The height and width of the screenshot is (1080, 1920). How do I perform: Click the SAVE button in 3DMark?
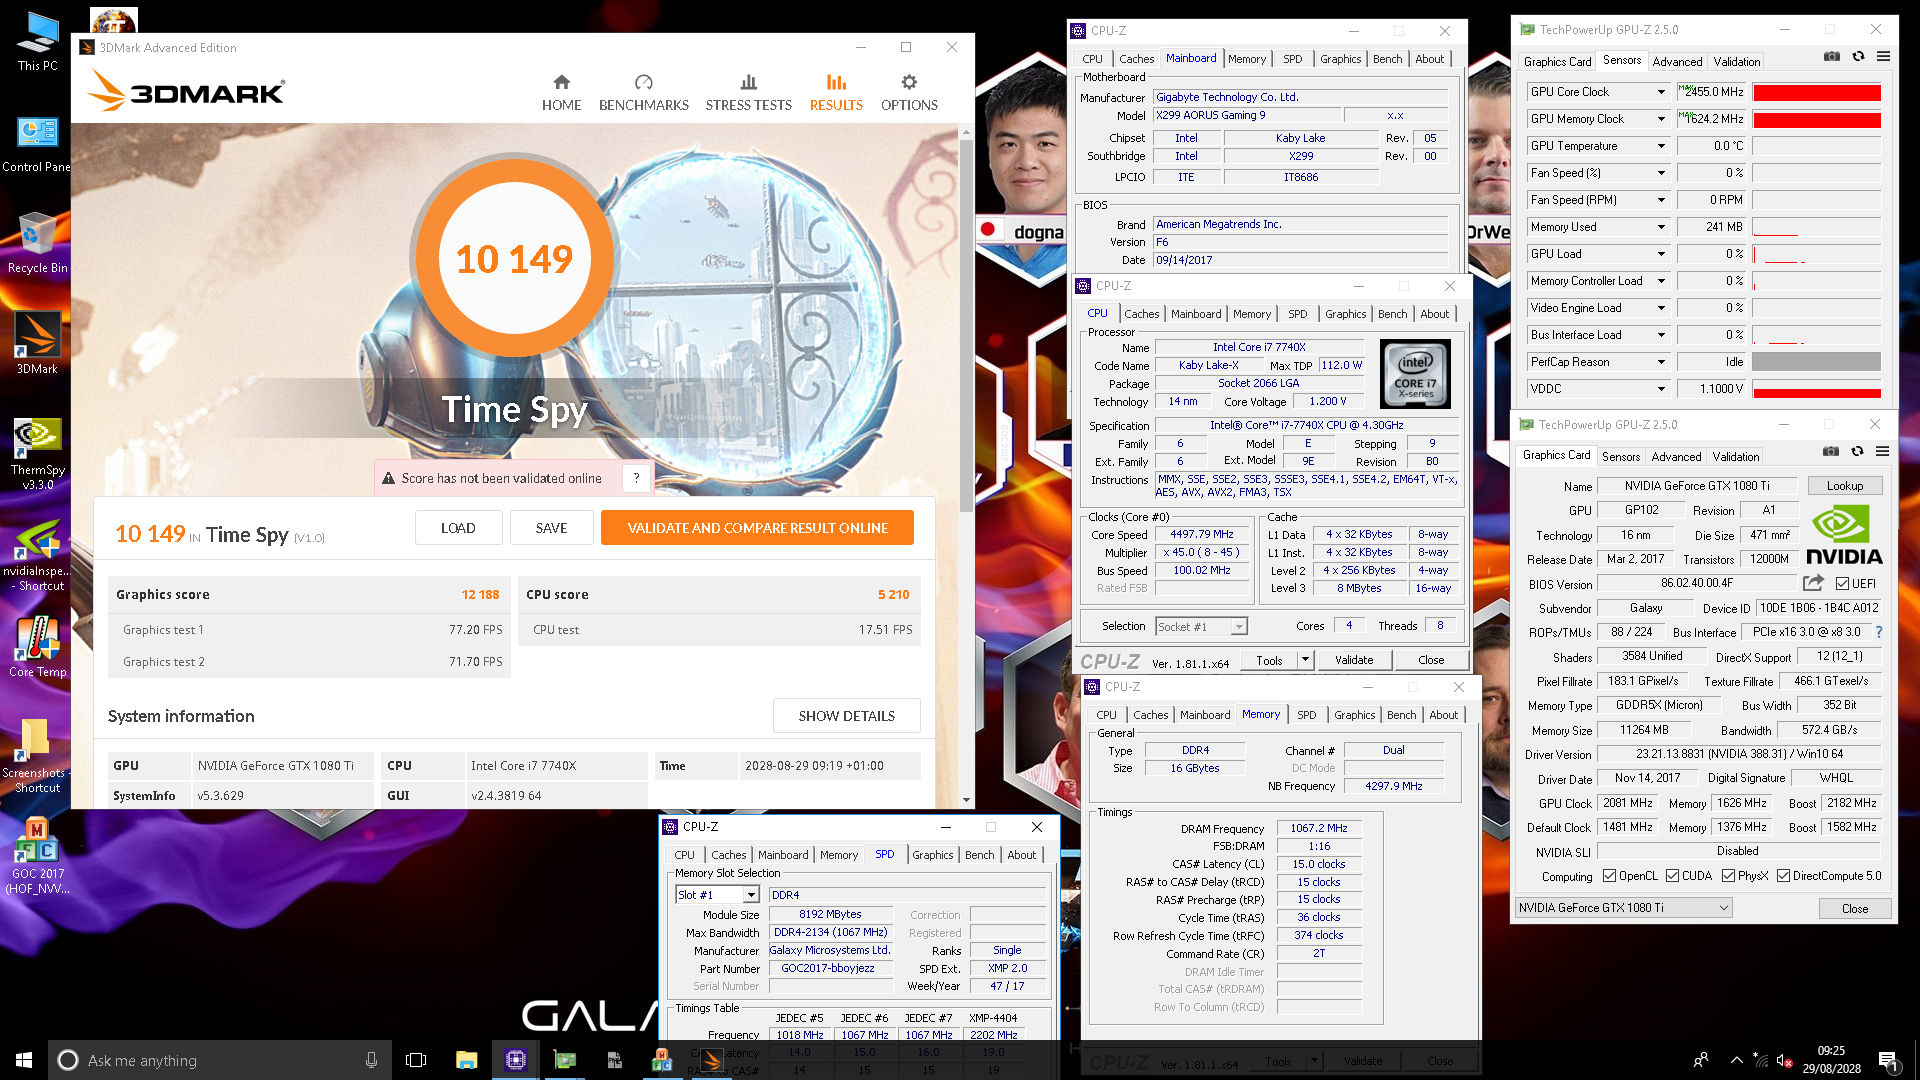(x=551, y=528)
